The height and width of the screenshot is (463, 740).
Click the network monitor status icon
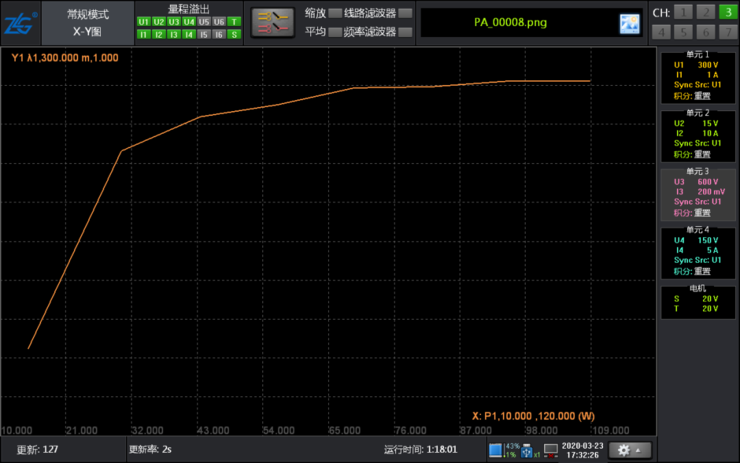coord(551,450)
